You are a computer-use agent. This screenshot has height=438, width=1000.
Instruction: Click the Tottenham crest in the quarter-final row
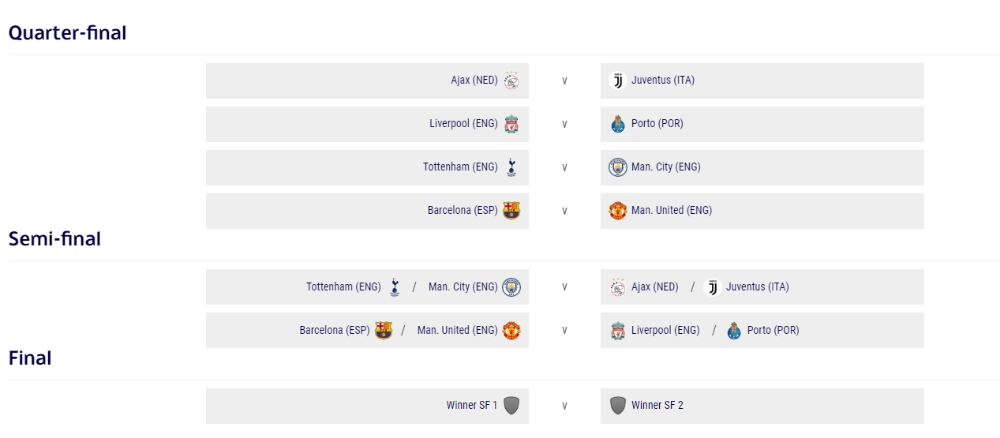pyautogui.click(x=511, y=168)
